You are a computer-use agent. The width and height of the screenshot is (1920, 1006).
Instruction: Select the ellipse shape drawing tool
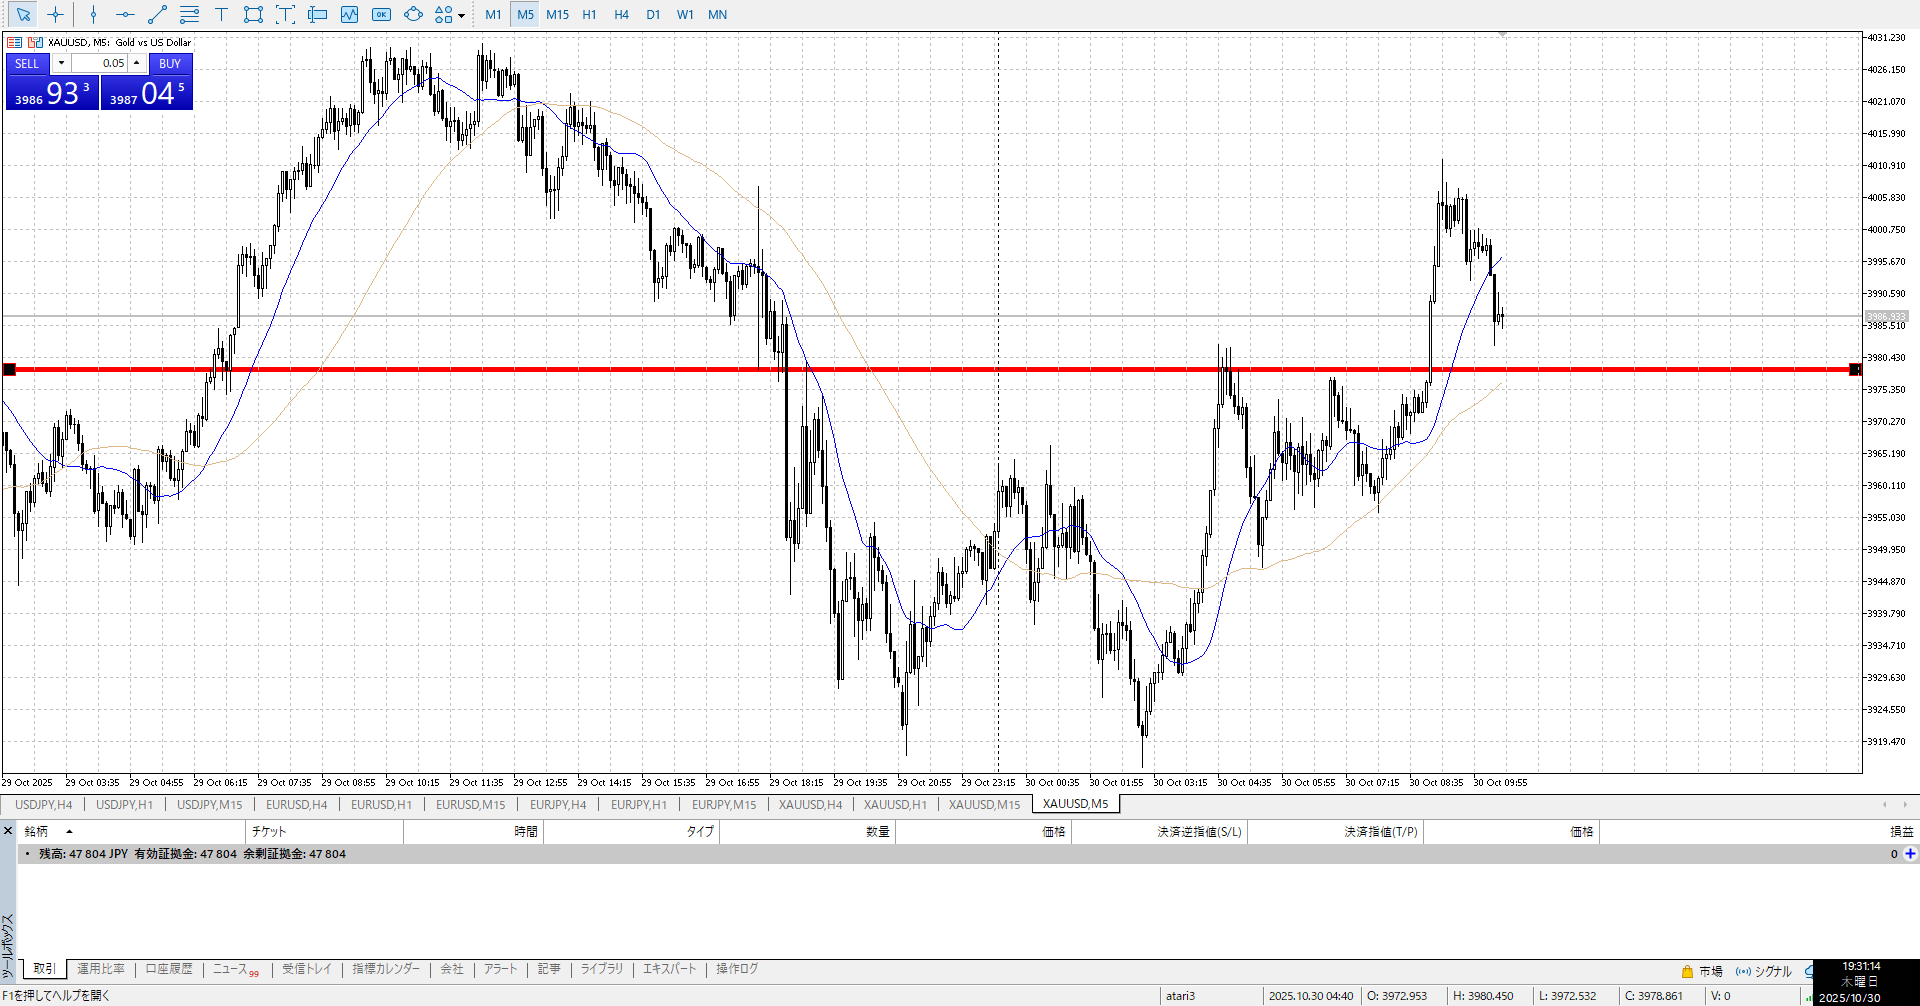tap(413, 14)
